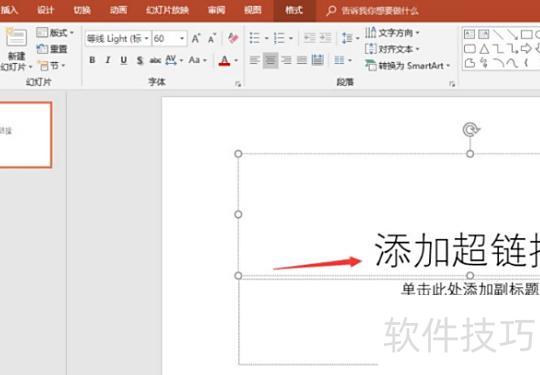540x375 pixels.
Task: Click the 重置 slide button
Action: click(52, 49)
